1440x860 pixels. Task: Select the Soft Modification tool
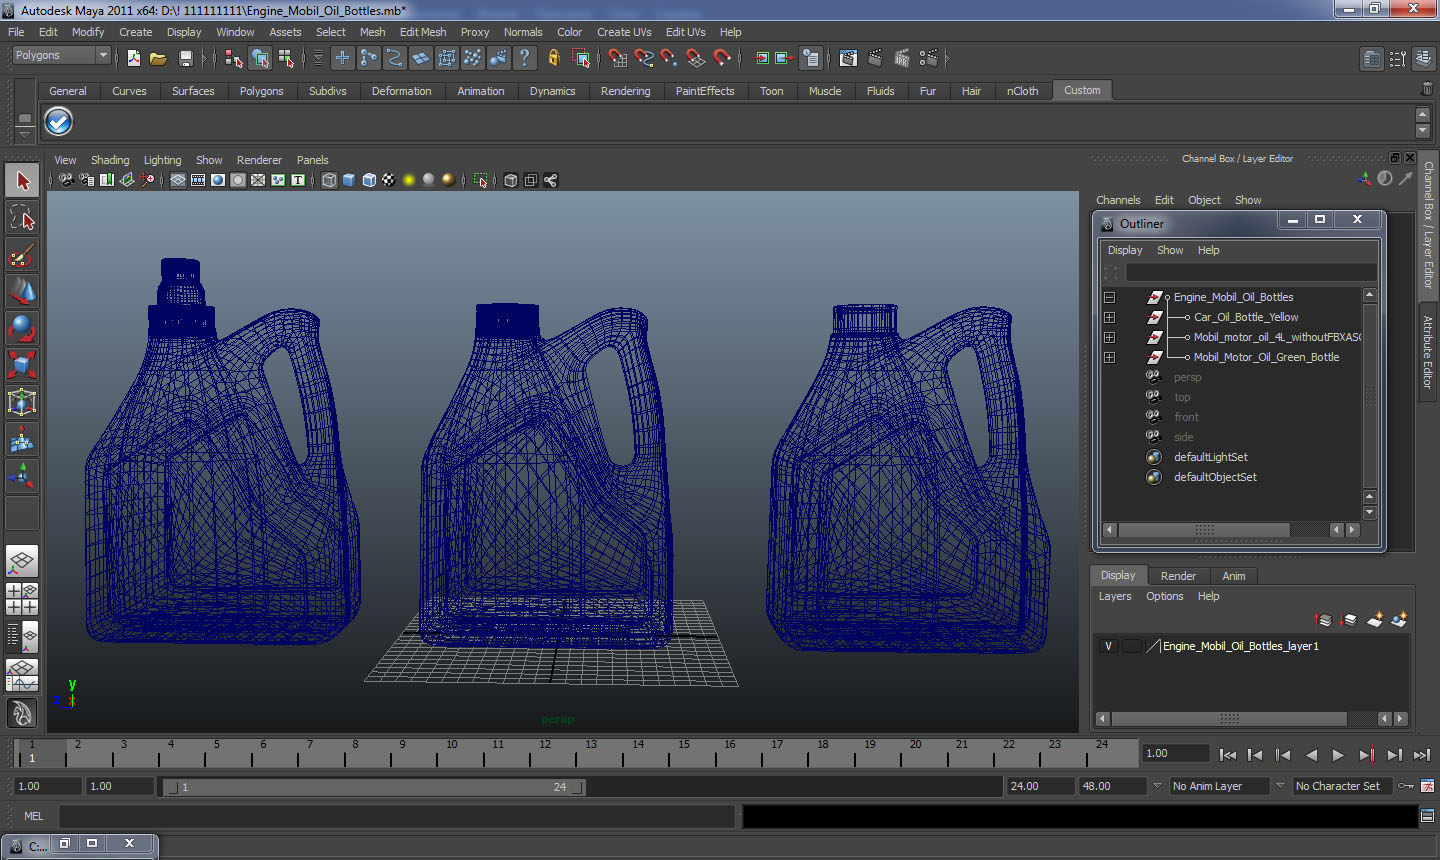click(22, 438)
